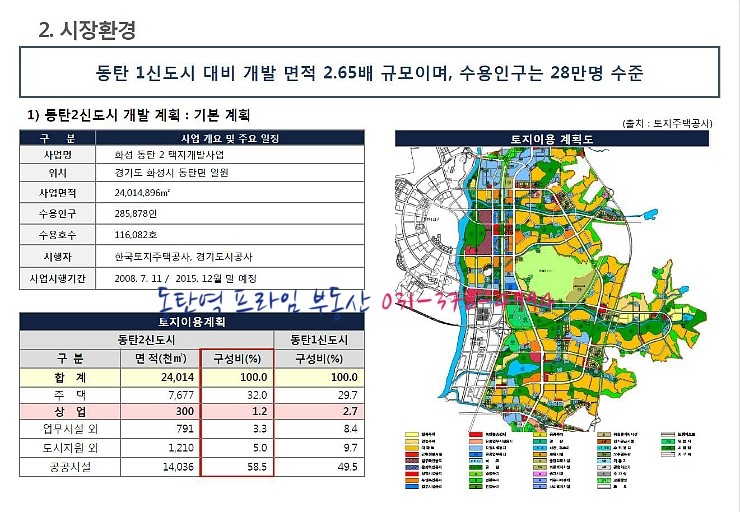Select the '수용인구' row label
The height and width of the screenshot is (512, 740).
pyautogui.click(x=58, y=214)
